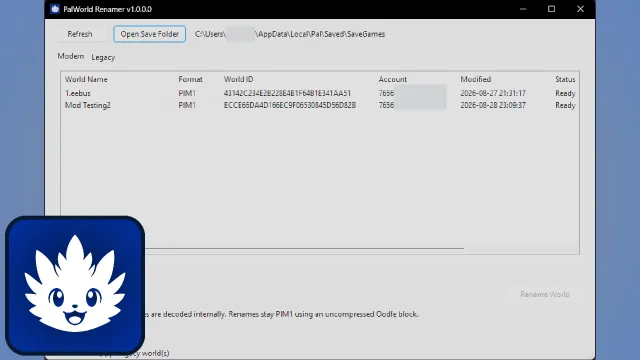
Task: Click world ID 43142C234E2B228E4B1F64B1E341AA51
Action: pyautogui.click(x=287, y=93)
